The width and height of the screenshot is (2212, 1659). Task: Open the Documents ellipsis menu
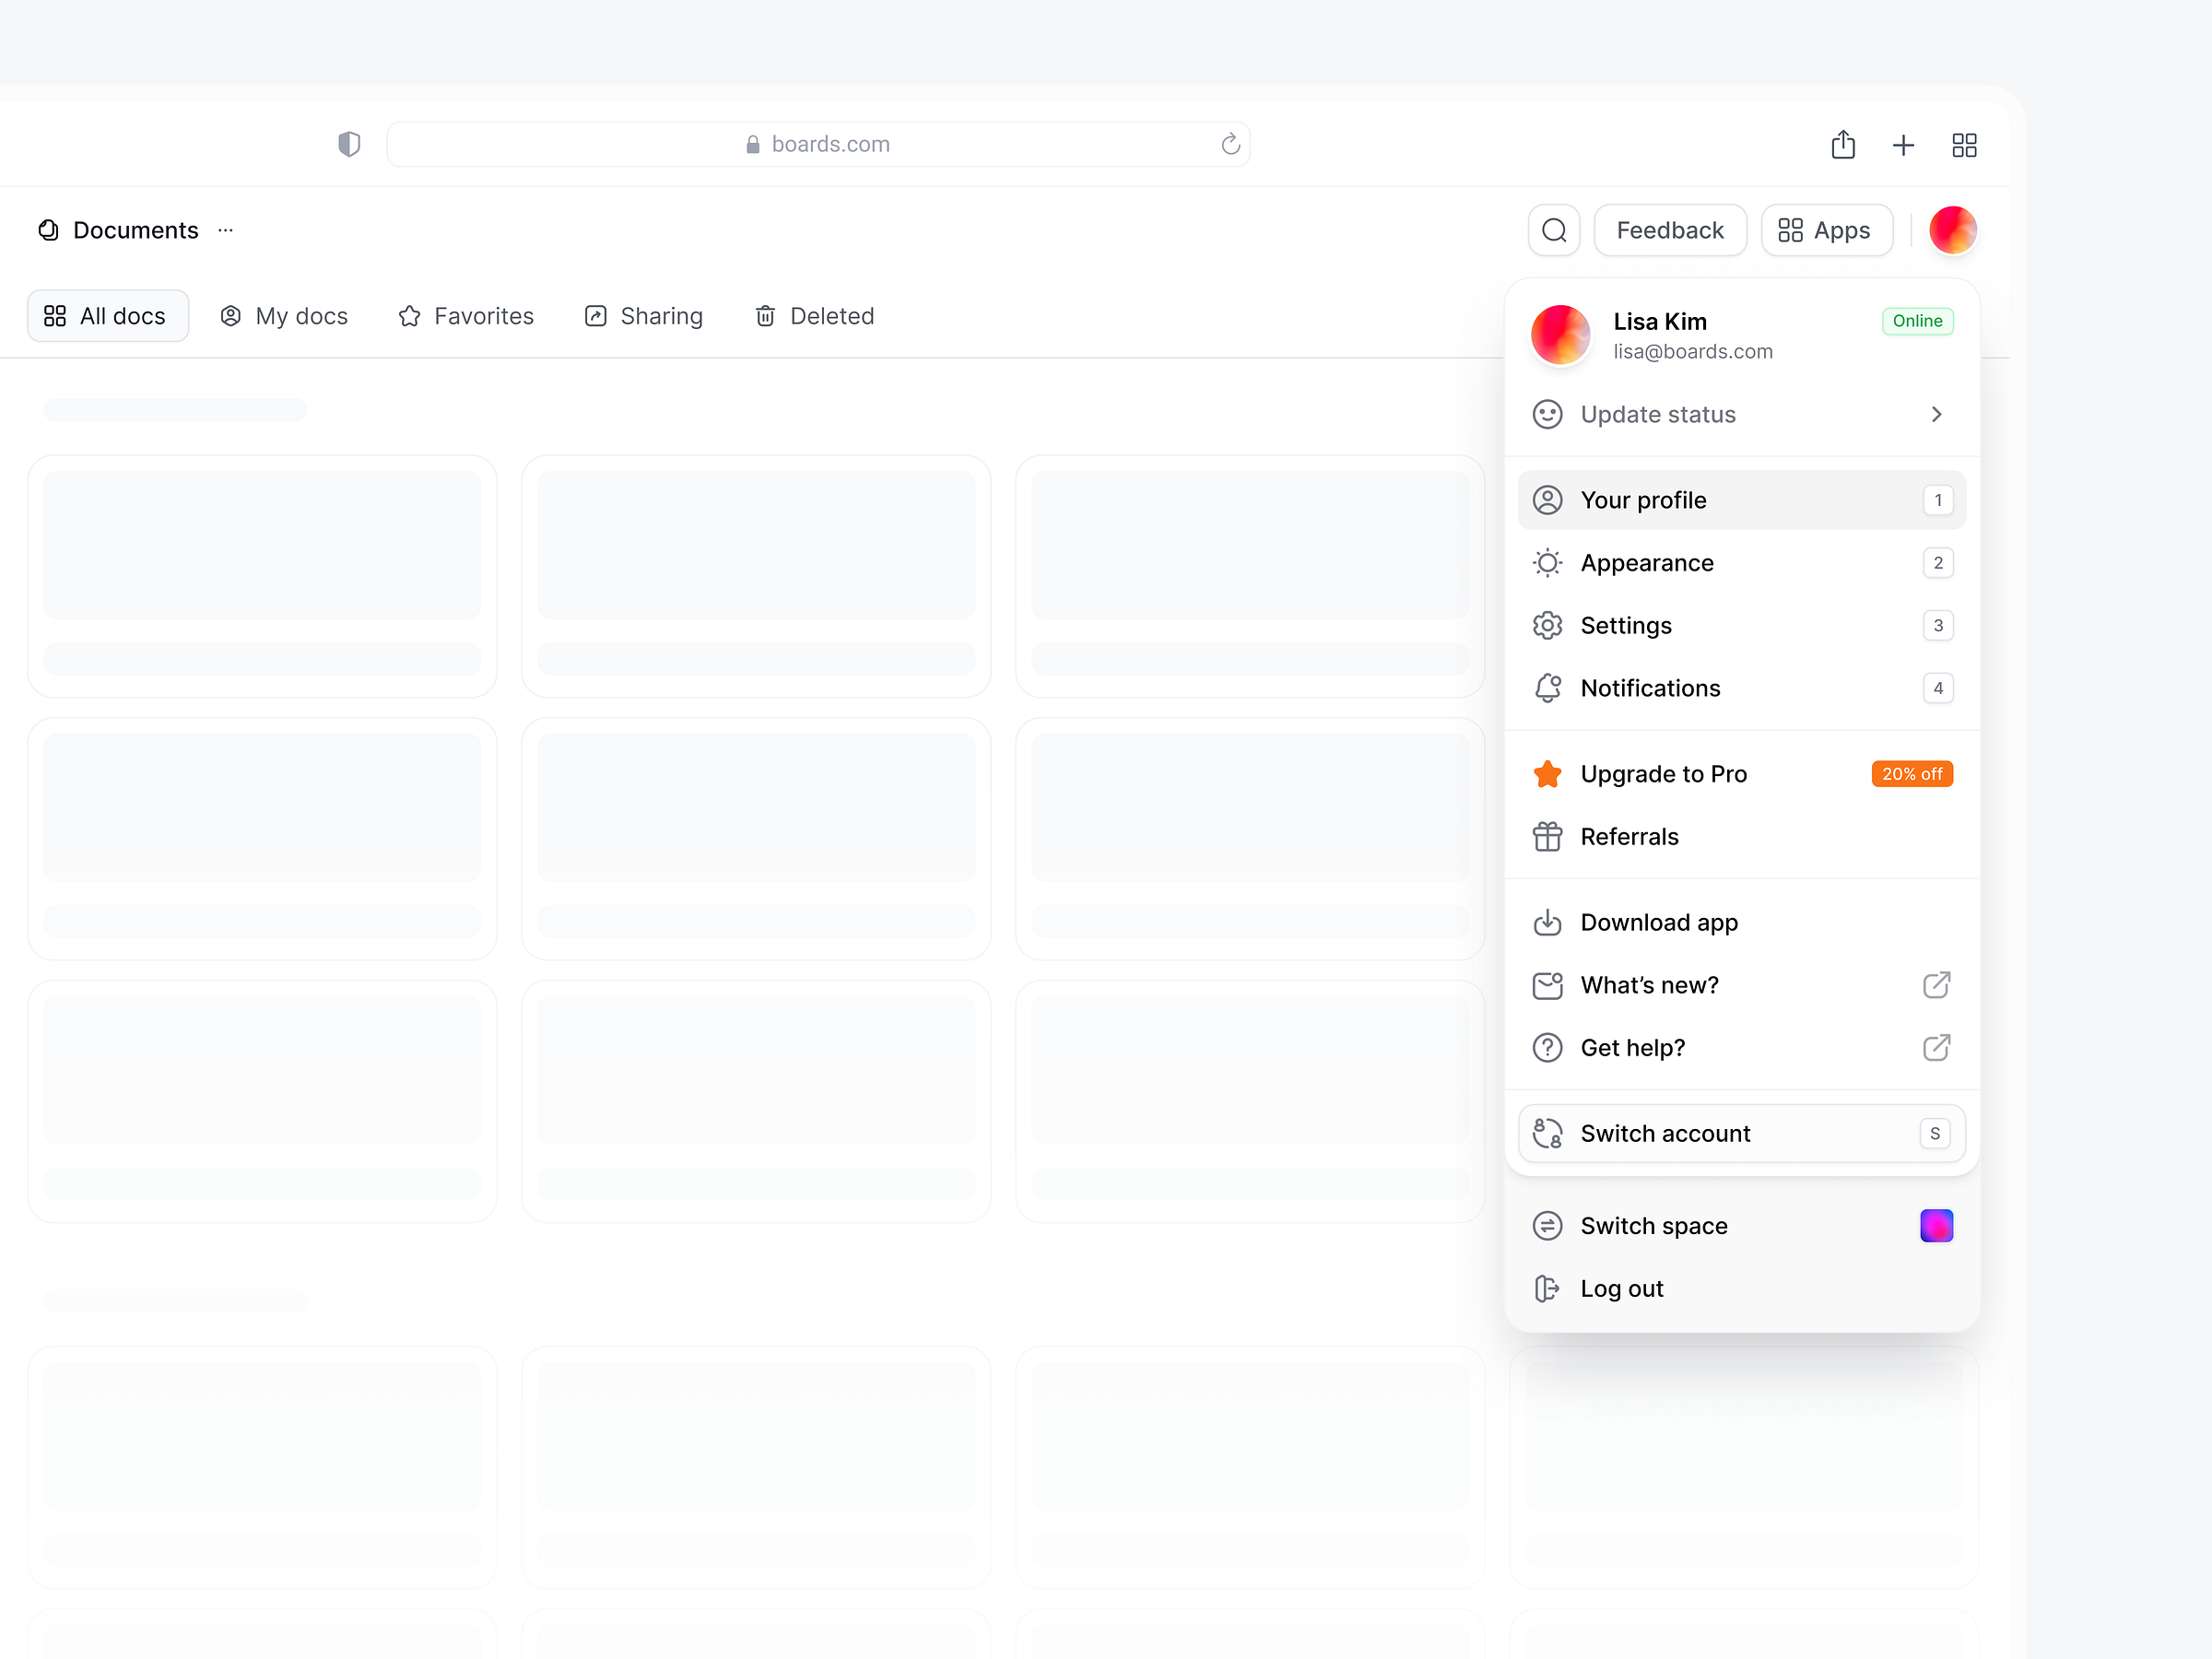click(224, 230)
